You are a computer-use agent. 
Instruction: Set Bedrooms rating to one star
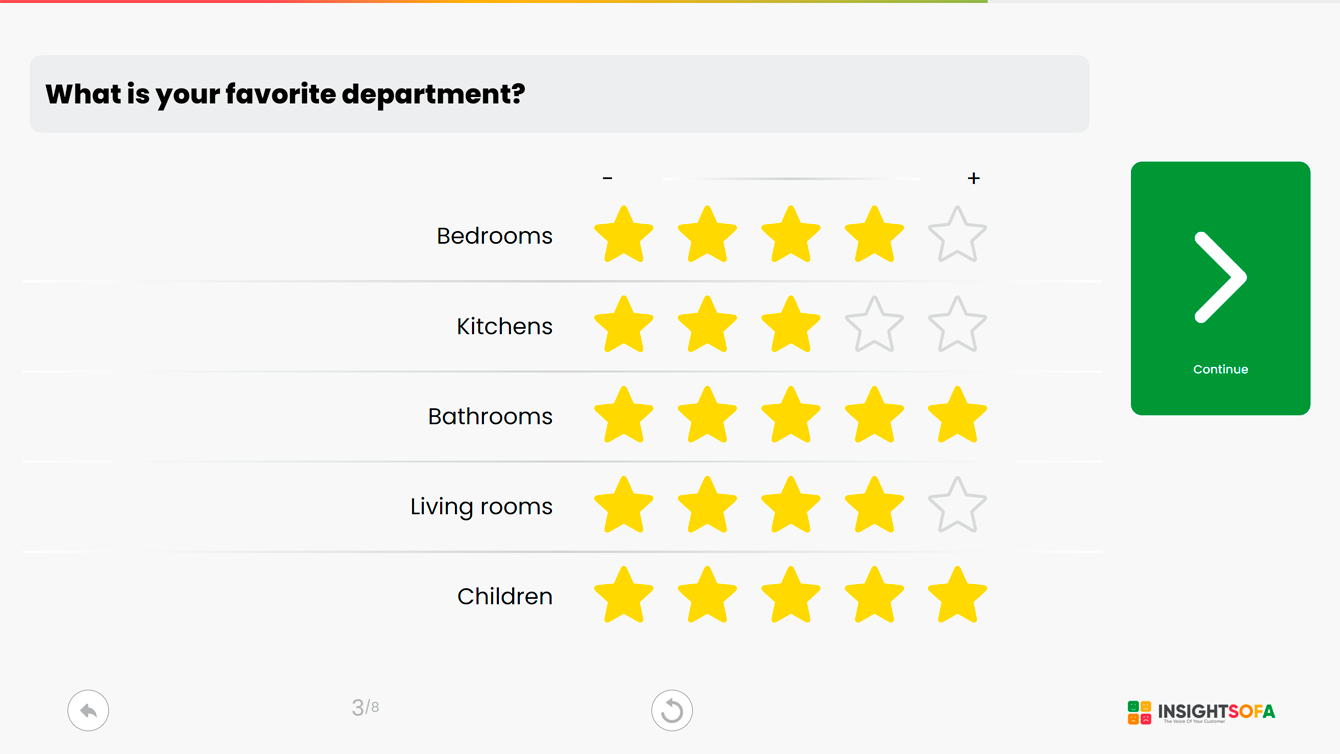point(624,235)
